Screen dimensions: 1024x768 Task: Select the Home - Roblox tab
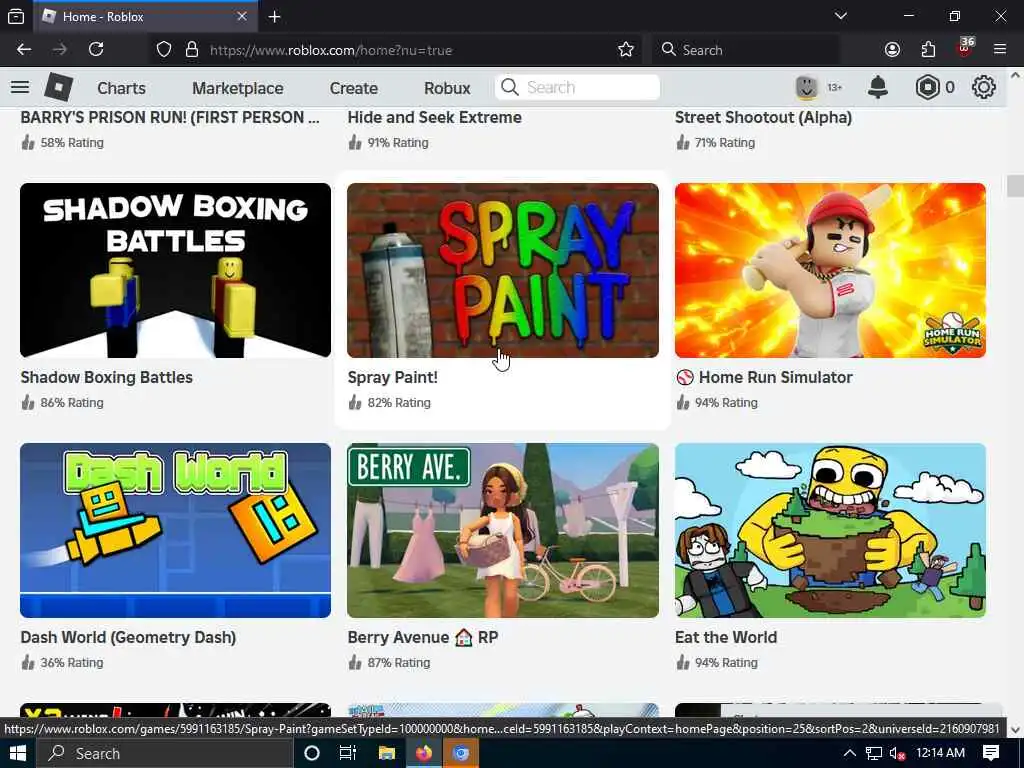pyautogui.click(x=147, y=16)
